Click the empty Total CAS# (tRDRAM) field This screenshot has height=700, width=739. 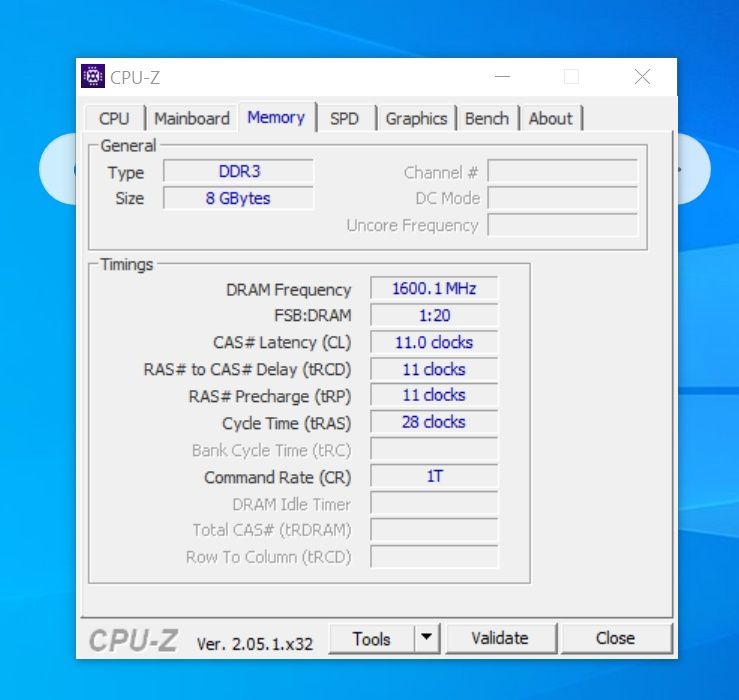434,530
